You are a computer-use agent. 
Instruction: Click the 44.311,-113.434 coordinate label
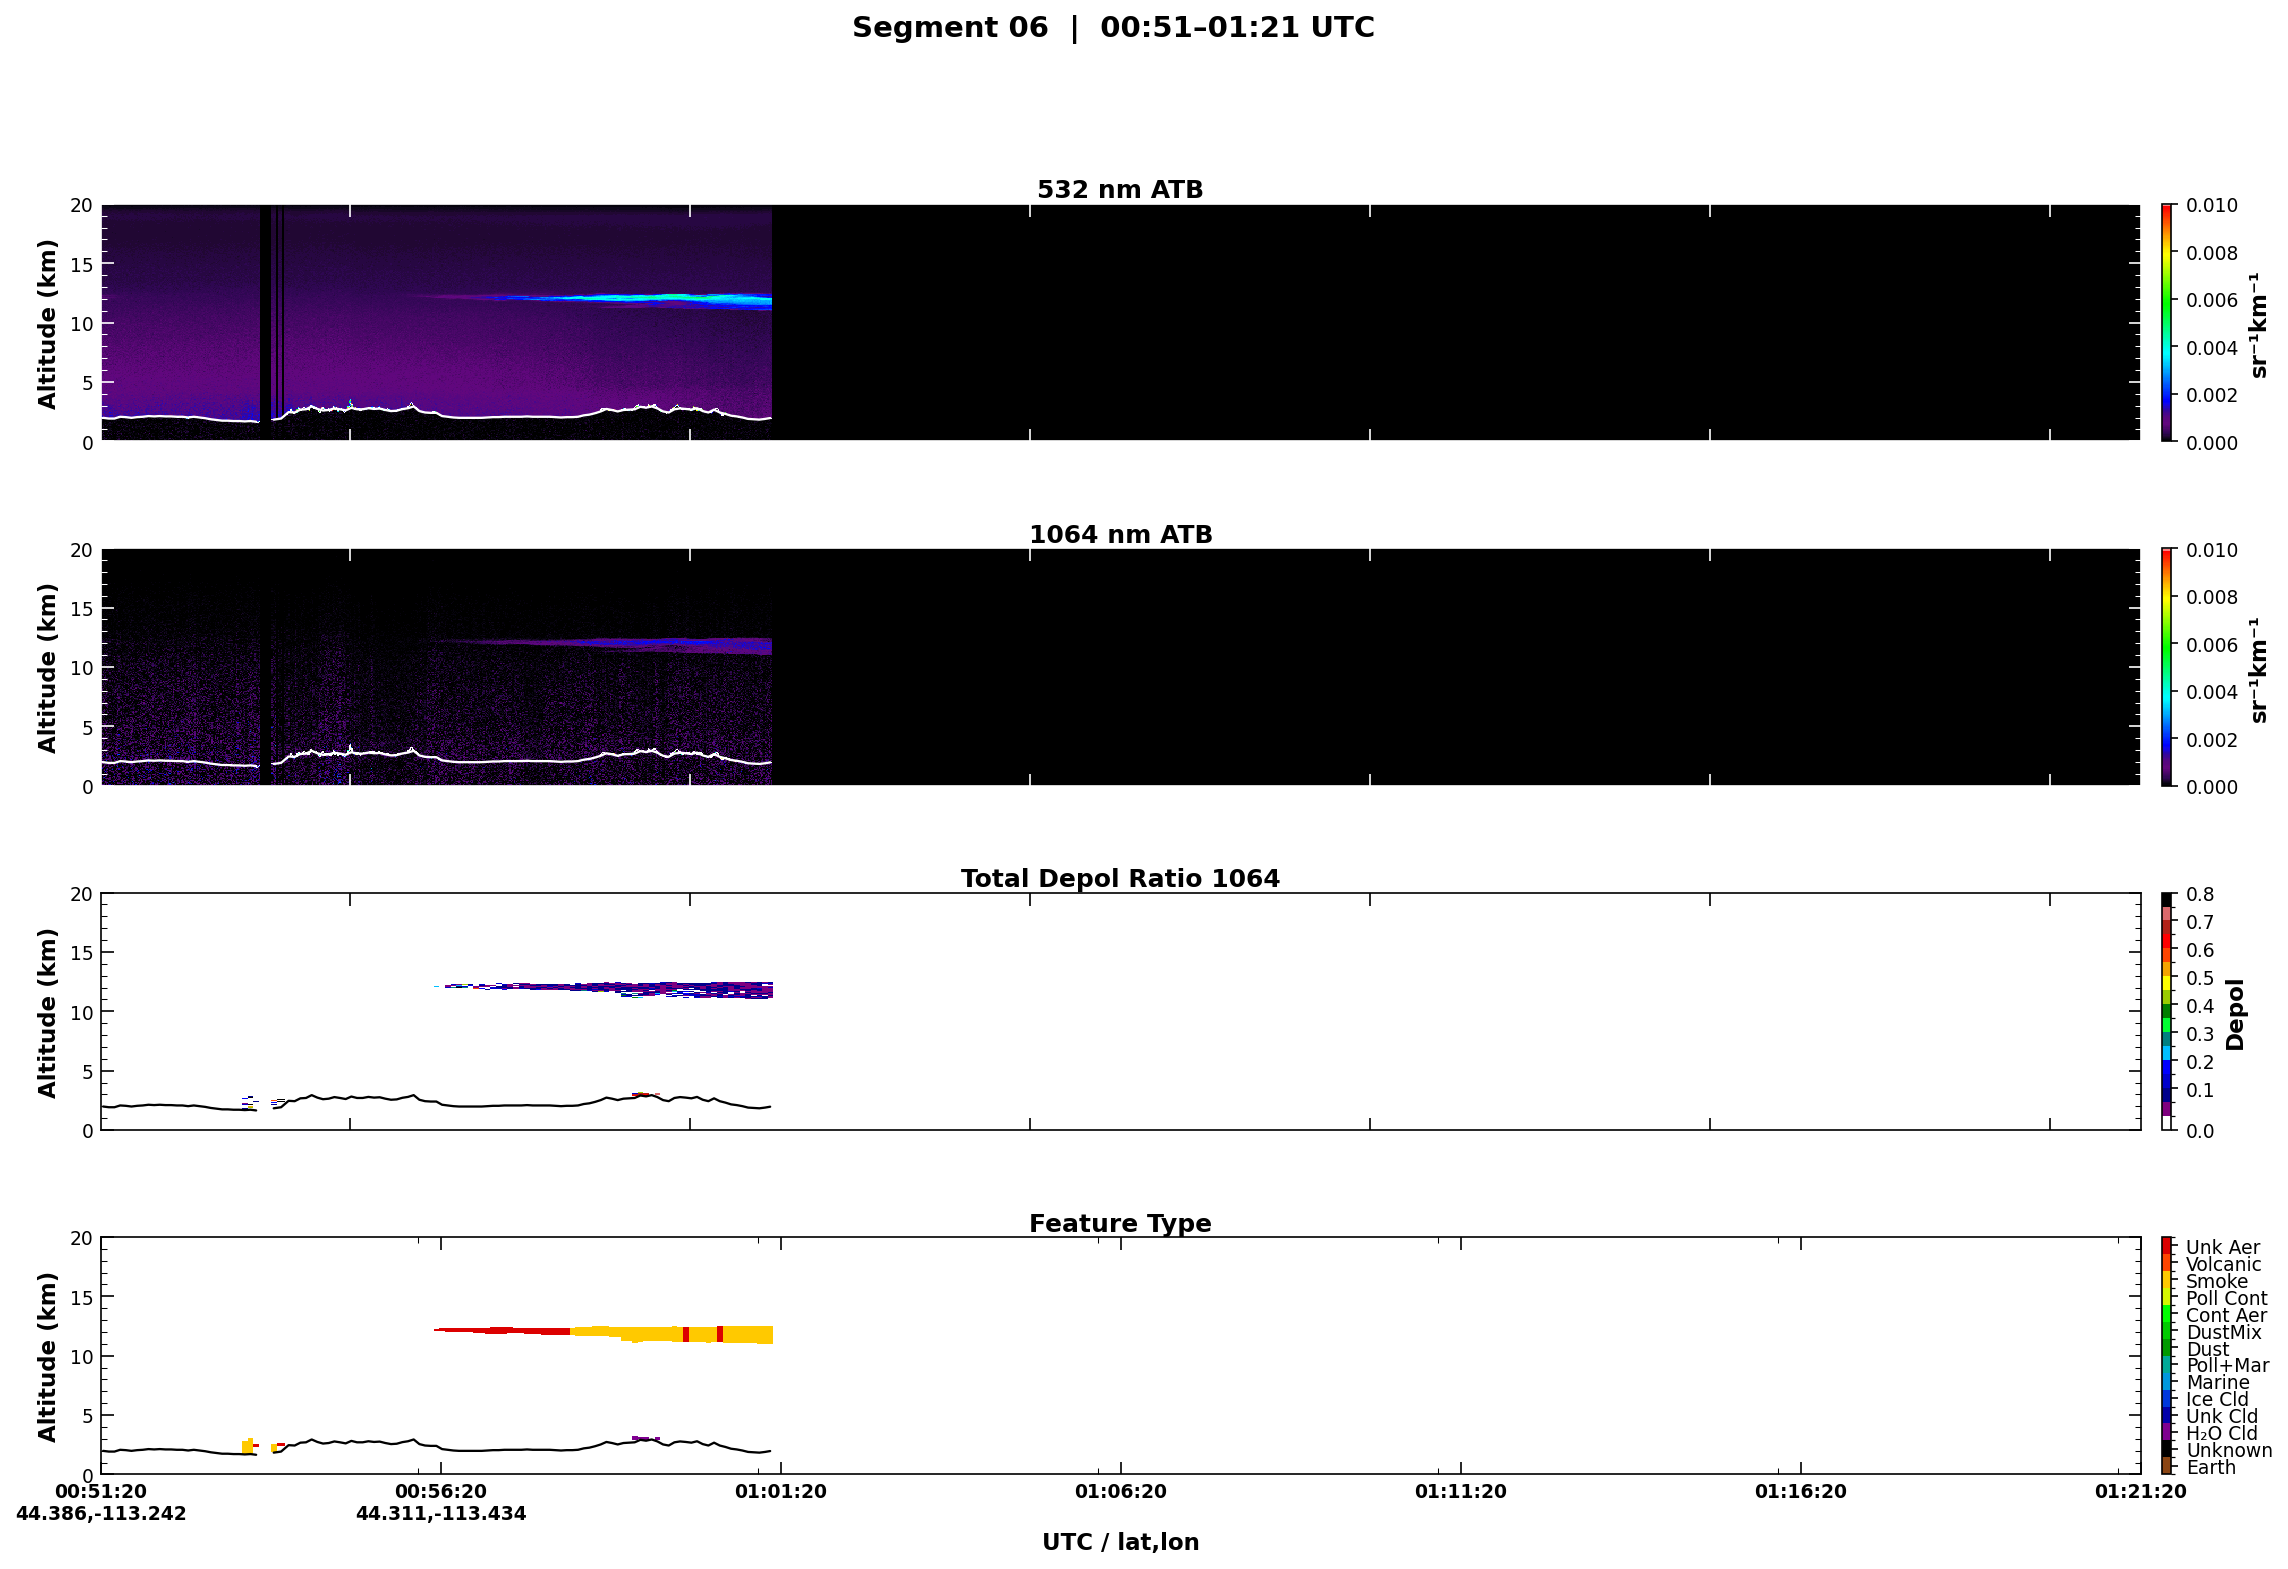tap(441, 1513)
